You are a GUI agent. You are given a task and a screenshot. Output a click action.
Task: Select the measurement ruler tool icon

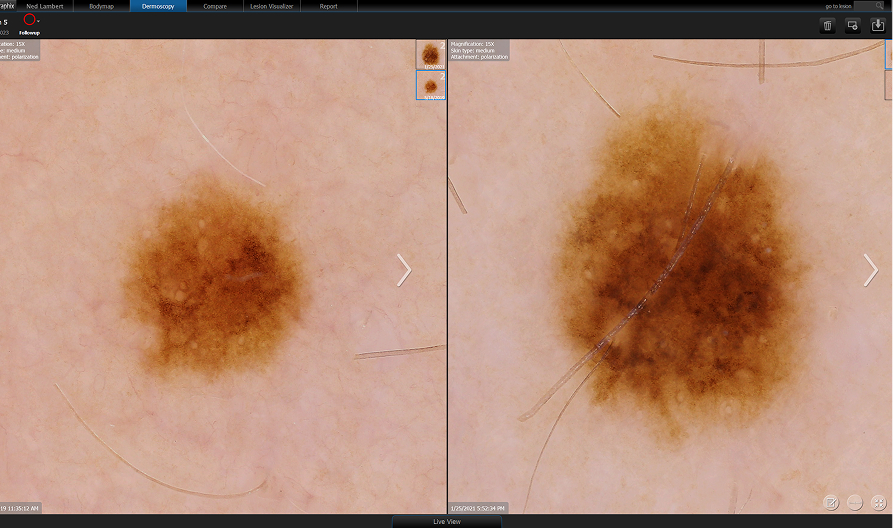click(x=855, y=502)
